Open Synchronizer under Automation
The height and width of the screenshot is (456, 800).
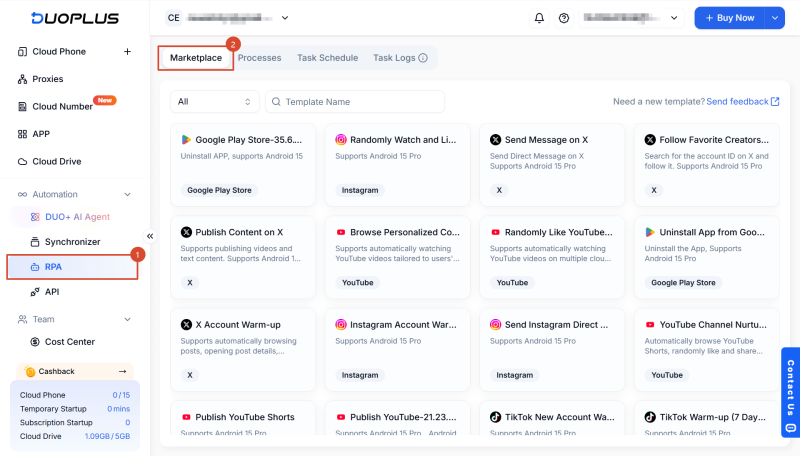pyautogui.click(x=71, y=242)
